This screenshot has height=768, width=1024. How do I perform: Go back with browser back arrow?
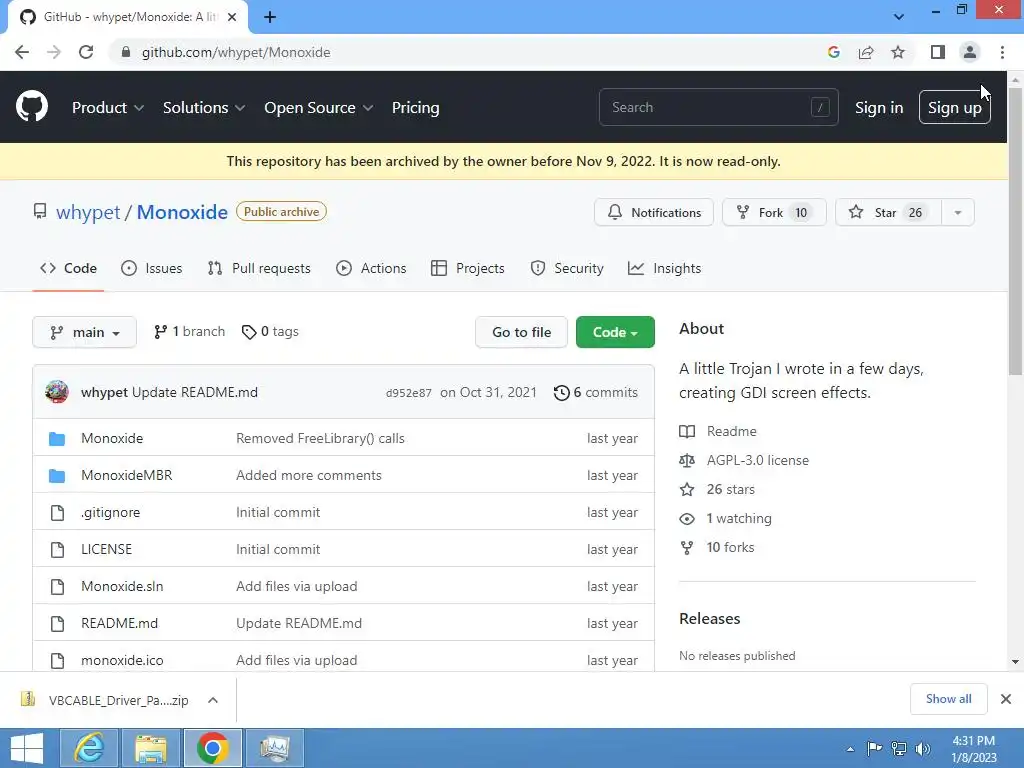(22, 52)
